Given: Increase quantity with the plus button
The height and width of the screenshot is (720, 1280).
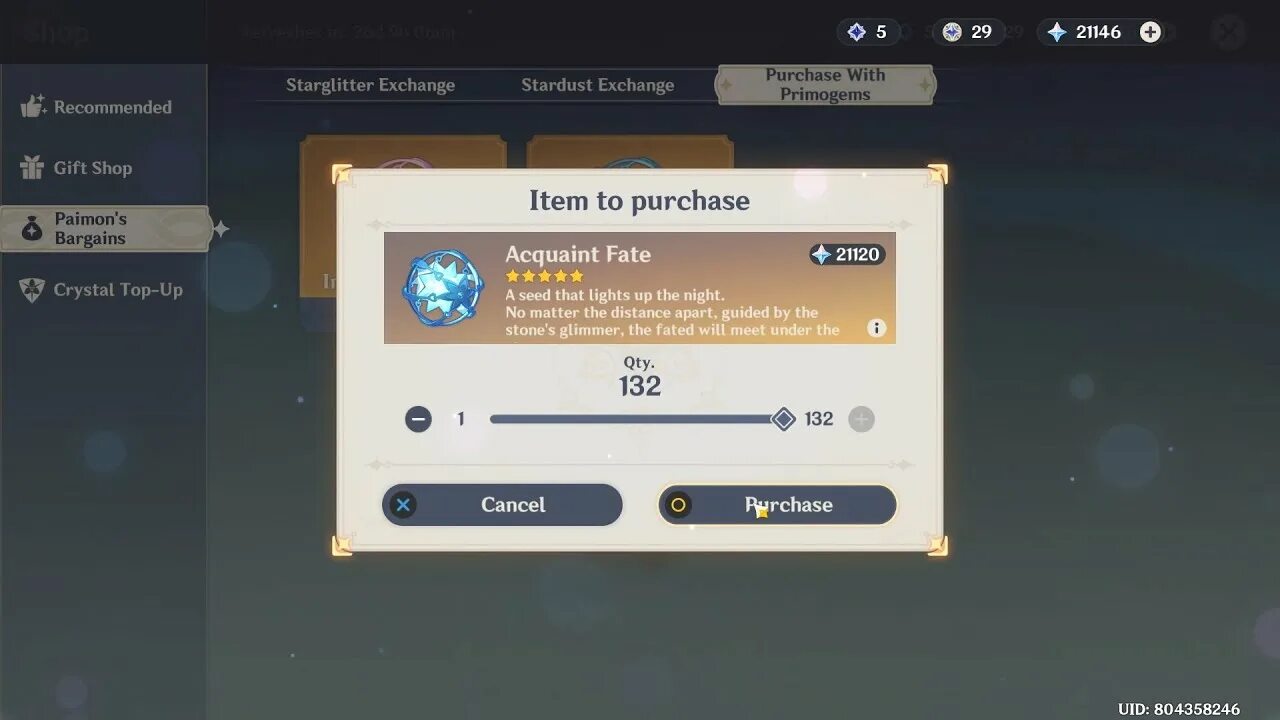Looking at the screenshot, I should pos(861,419).
